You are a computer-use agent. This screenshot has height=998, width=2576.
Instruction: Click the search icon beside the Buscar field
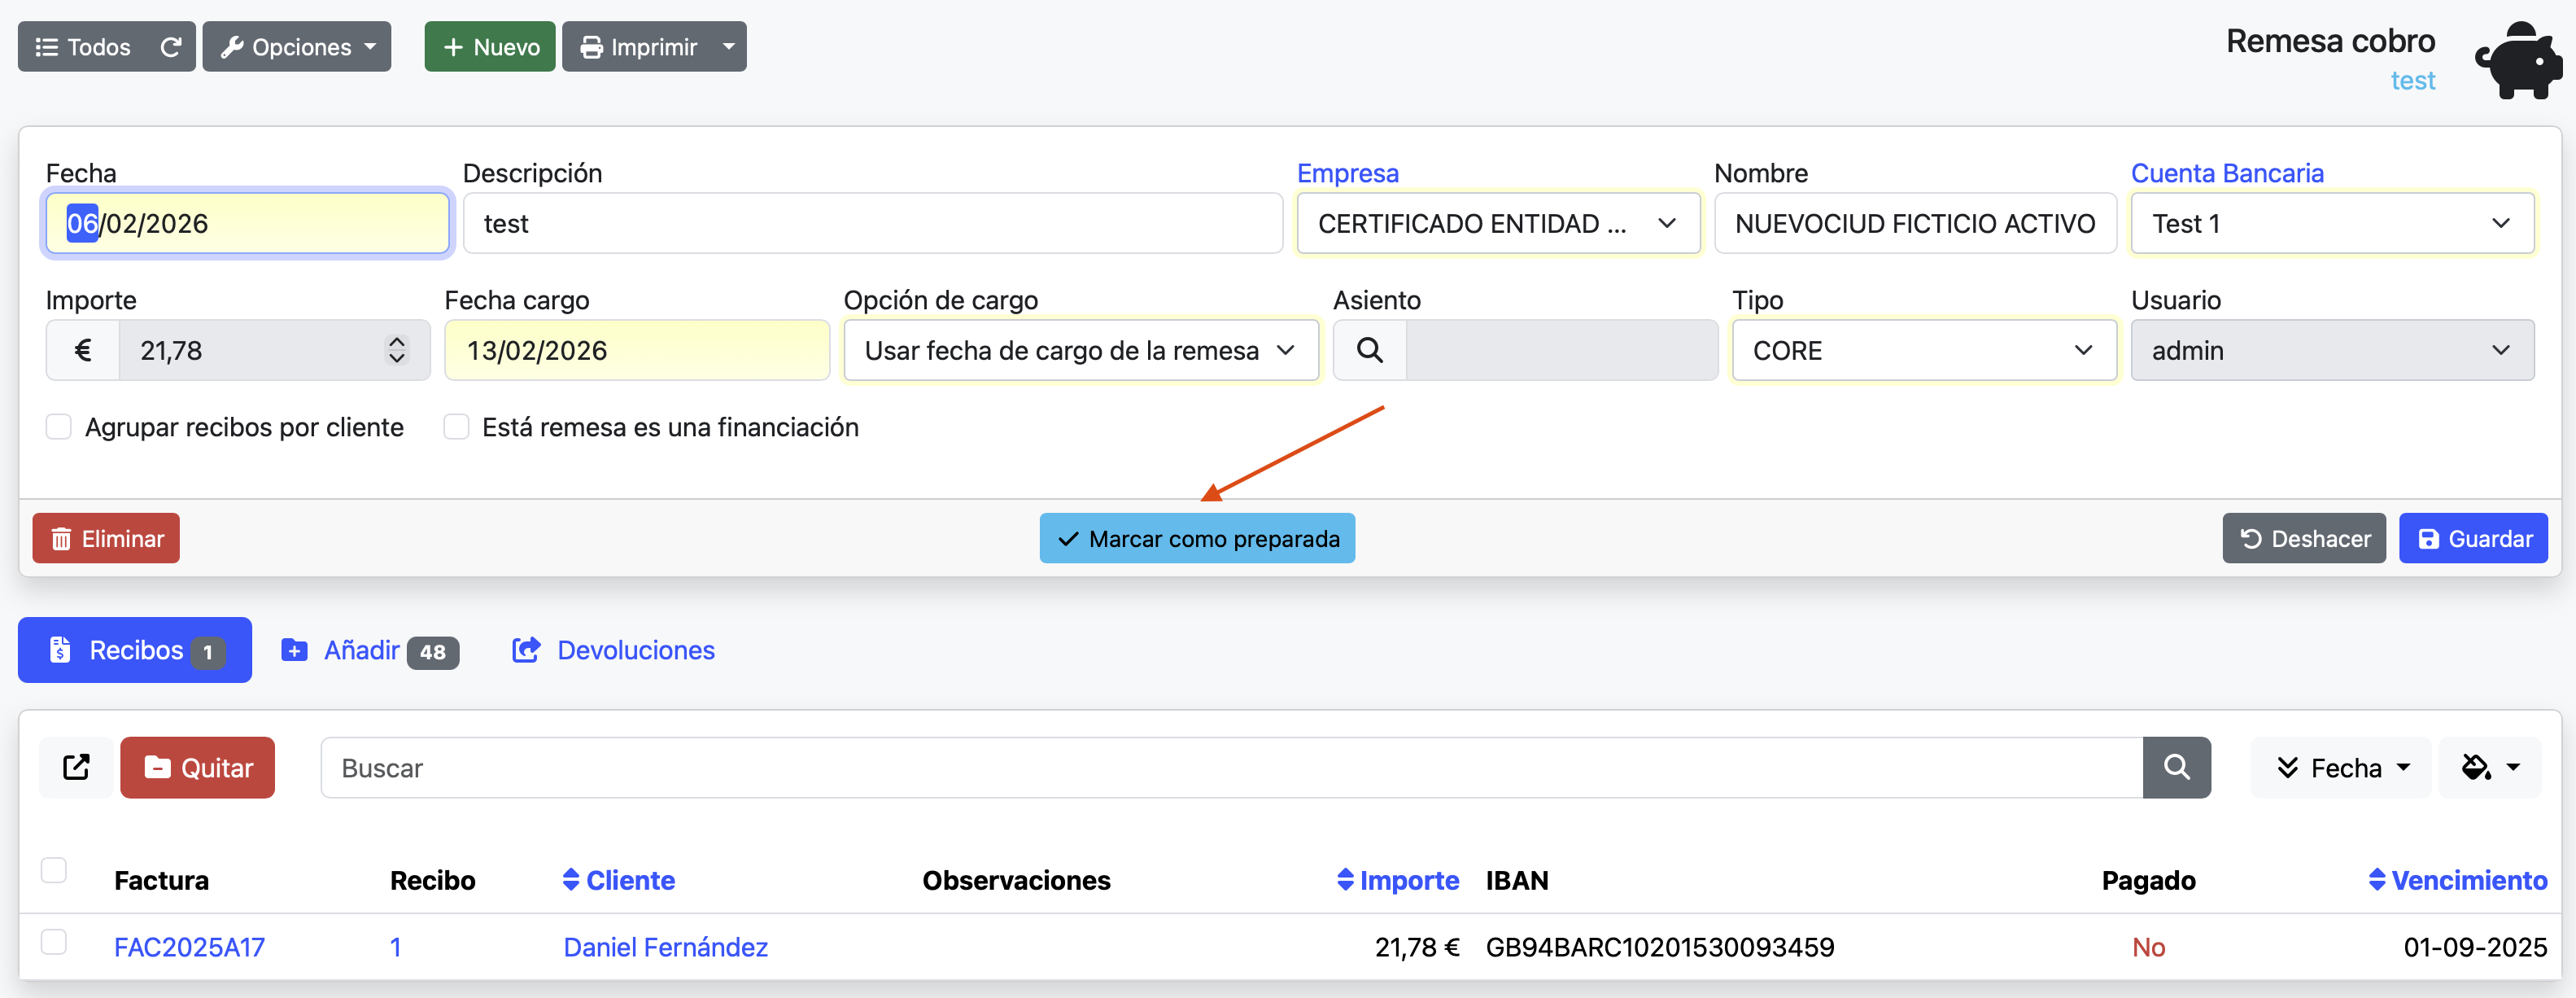point(2178,767)
